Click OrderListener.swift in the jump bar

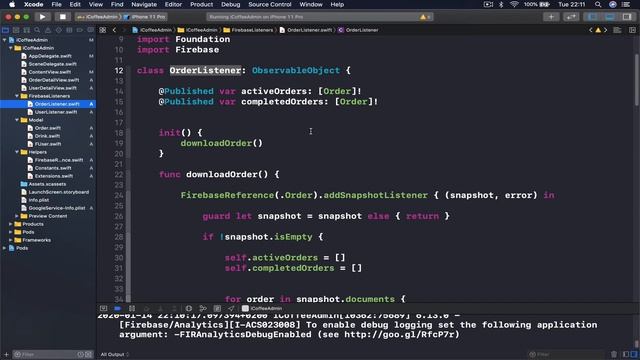tap(306, 30)
